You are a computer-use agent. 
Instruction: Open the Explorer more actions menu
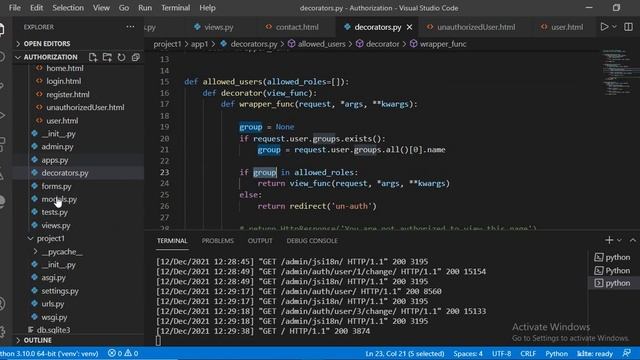tap(130, 27)
